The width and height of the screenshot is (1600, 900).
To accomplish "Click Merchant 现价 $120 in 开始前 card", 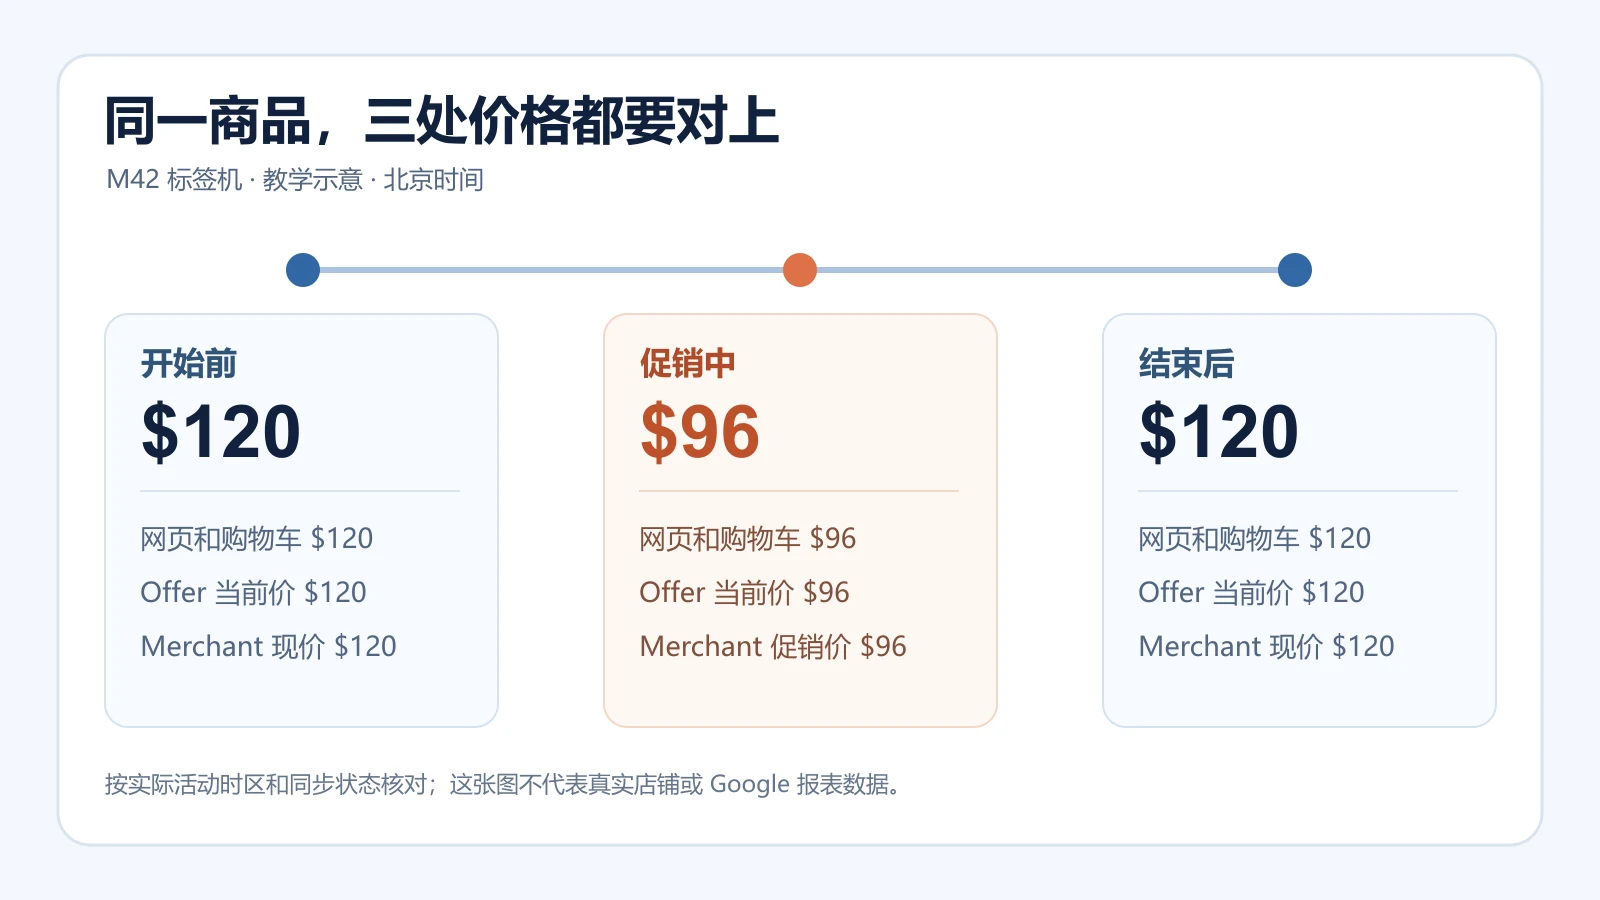I will click(x=269, y=647).
